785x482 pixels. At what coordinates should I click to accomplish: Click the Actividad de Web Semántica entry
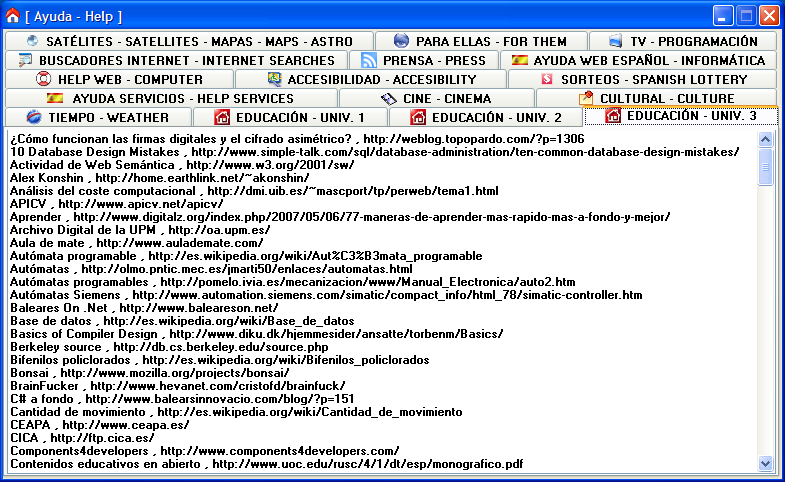[182, 165]
